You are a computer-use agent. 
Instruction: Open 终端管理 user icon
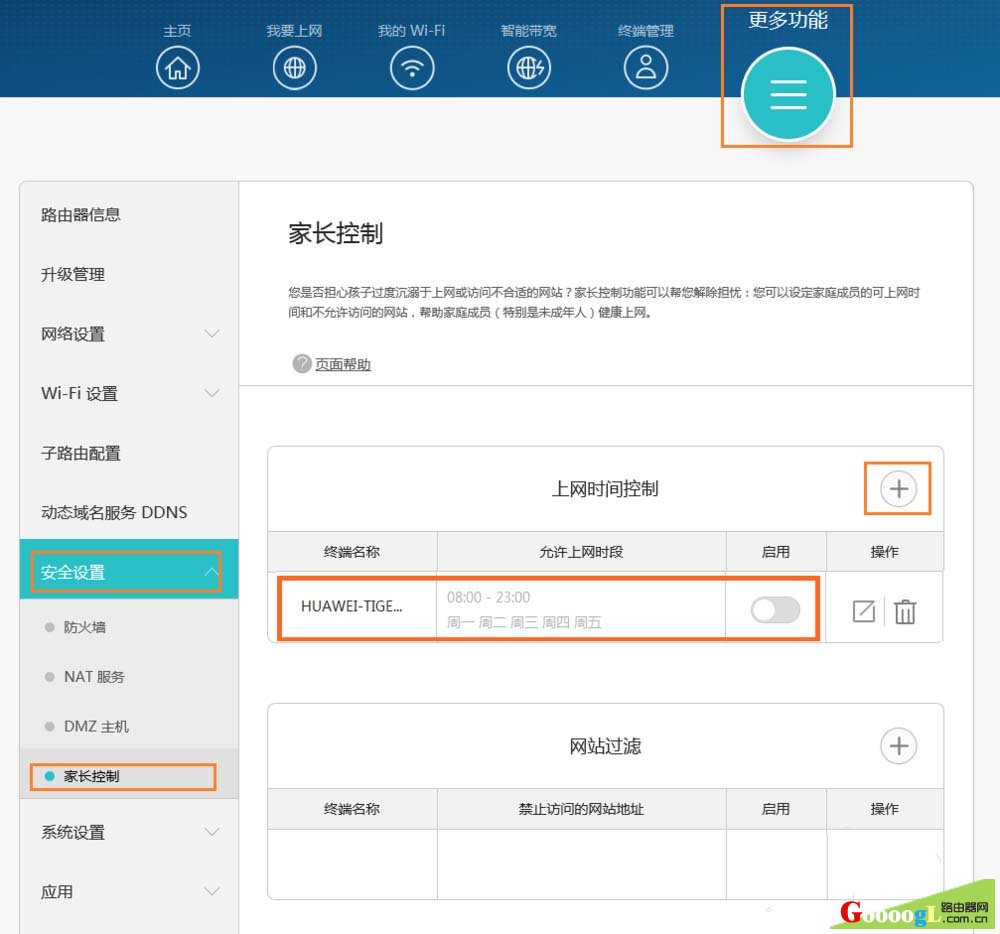pos(646,68)
